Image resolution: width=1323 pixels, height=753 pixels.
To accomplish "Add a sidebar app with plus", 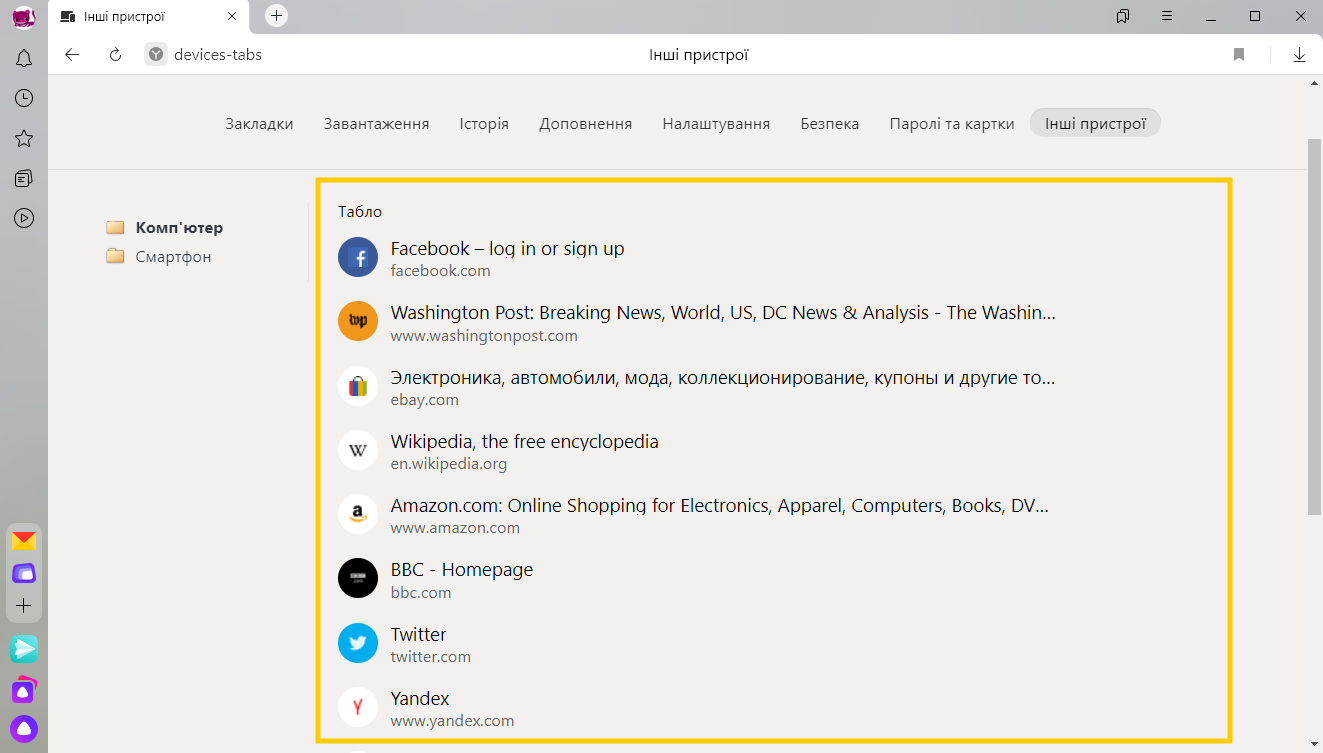I will 24,606.
